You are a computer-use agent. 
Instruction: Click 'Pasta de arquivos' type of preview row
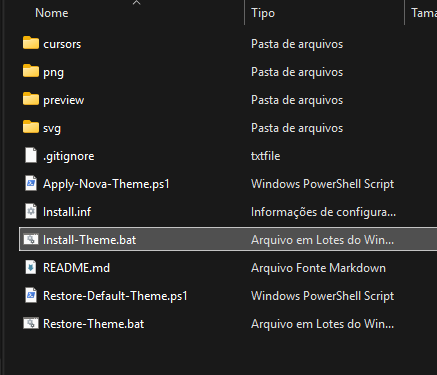[297, 100]
